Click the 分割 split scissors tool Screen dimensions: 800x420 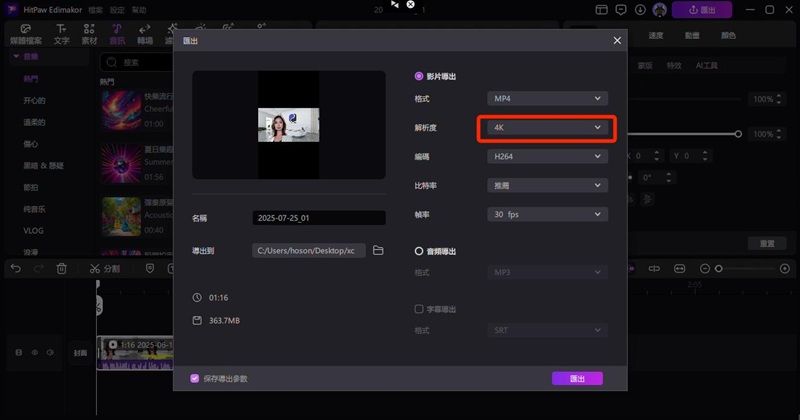pos(103,269)
